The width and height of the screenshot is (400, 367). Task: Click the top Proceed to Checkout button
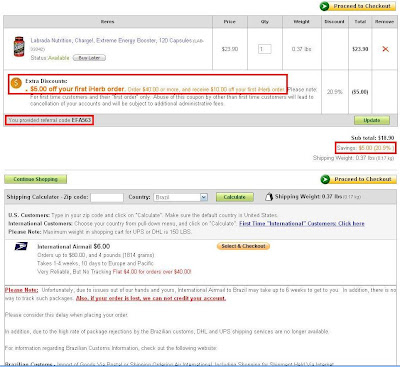click(358, 6)
